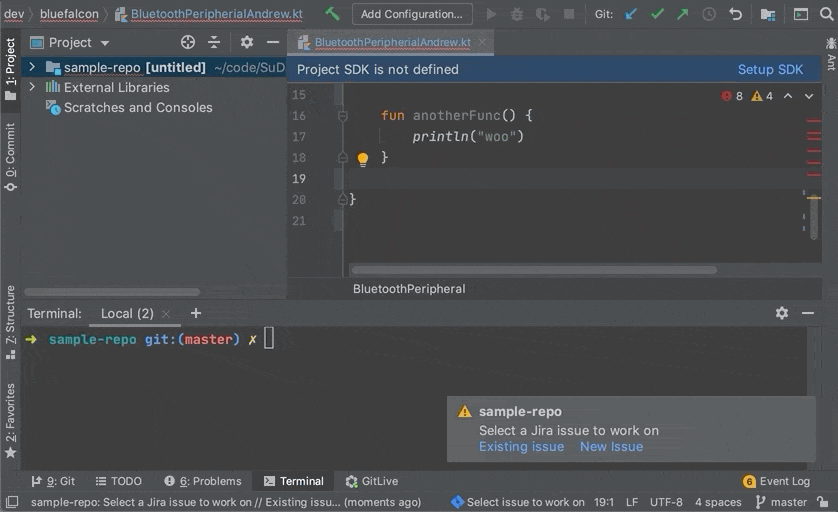Open Project Structure folder icon
This screenshot has height=512, width=838.
[x=768, y=14]
